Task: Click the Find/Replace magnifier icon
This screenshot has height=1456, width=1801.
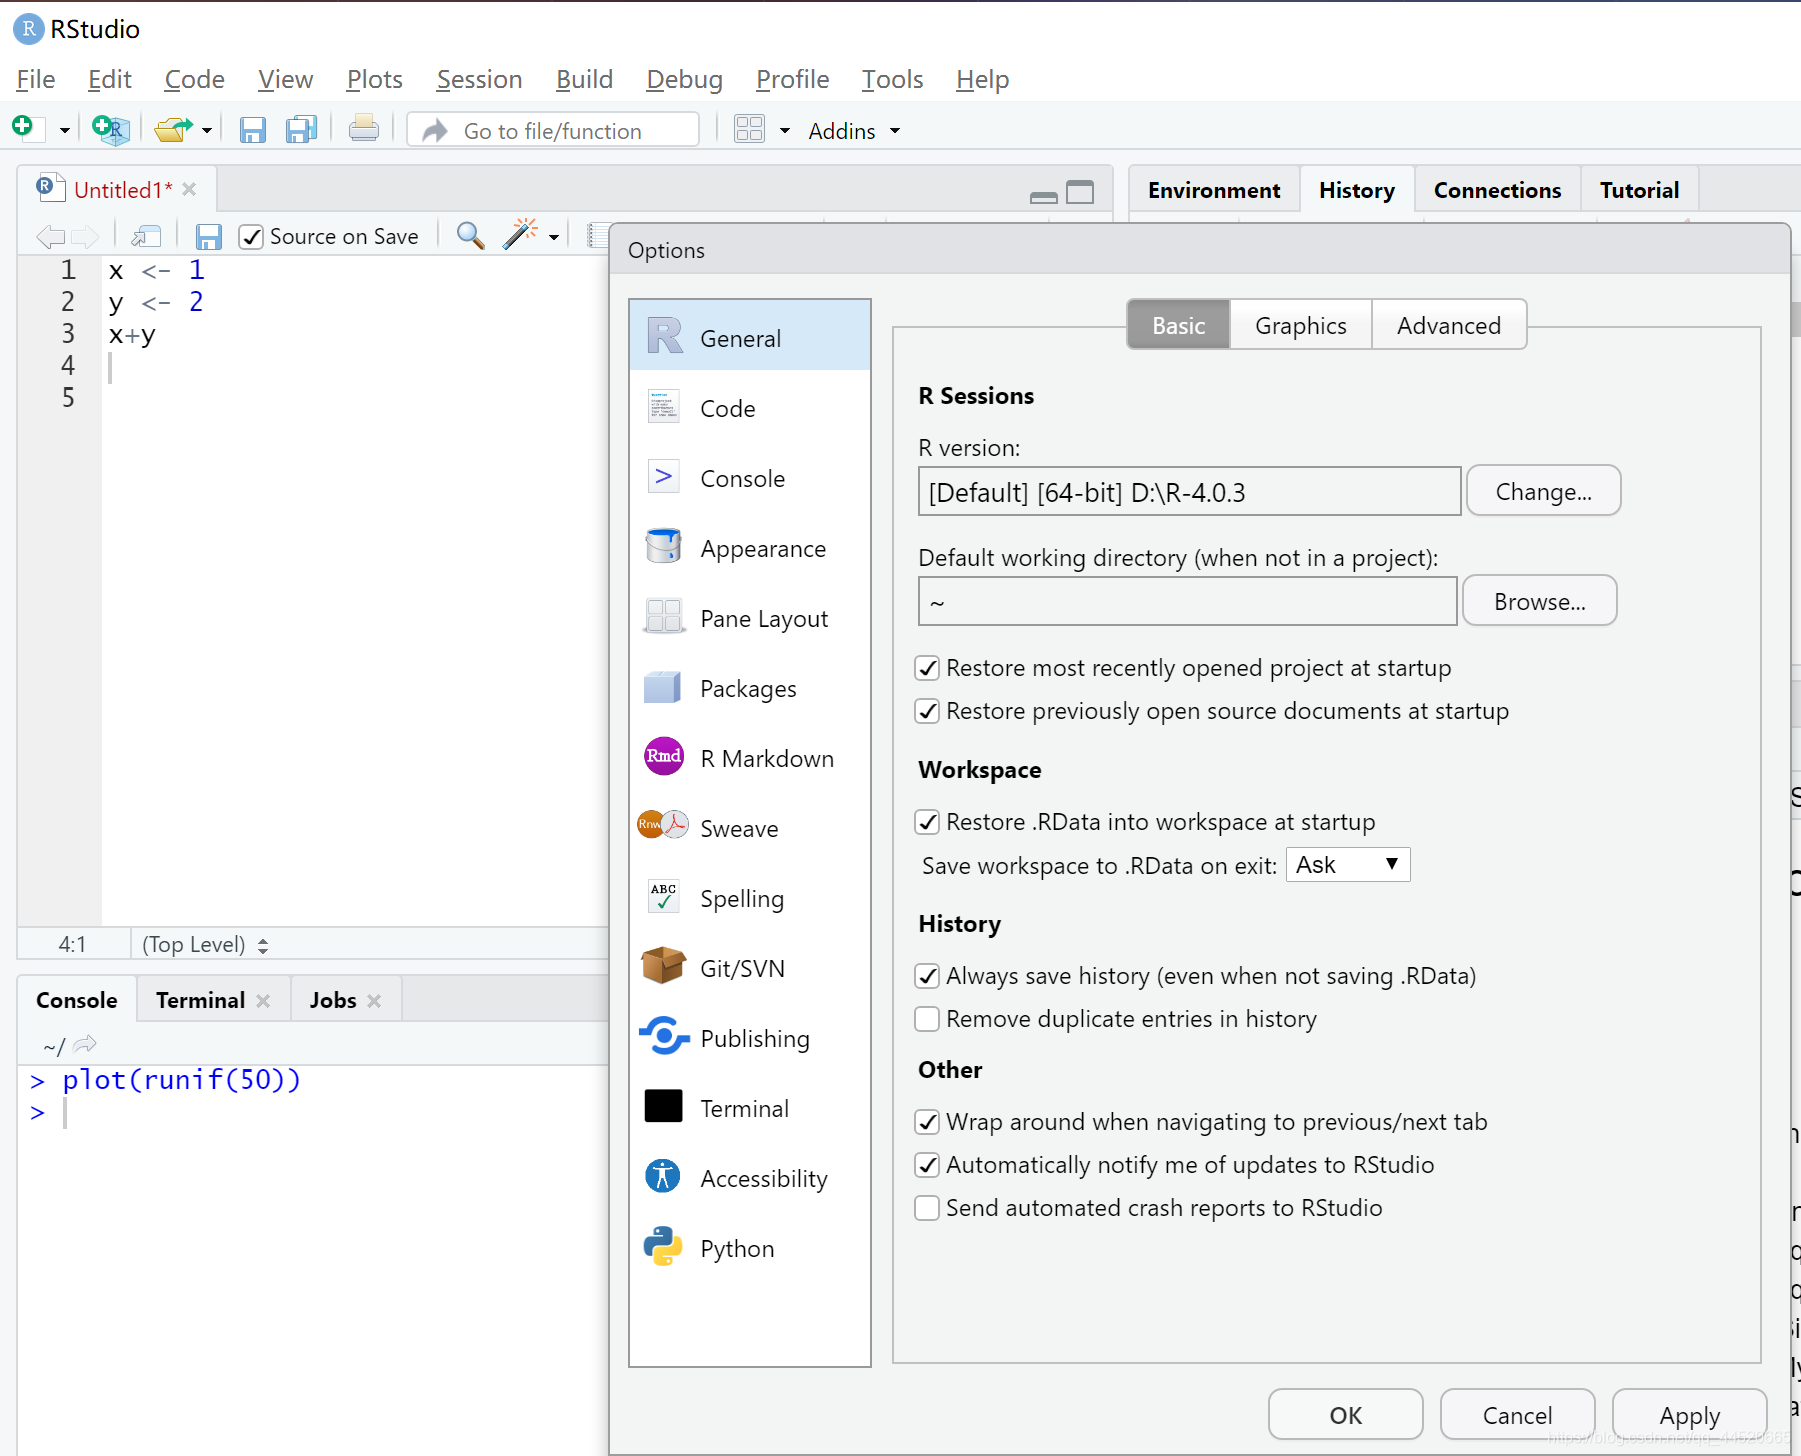Action: (x=470, y=236)
